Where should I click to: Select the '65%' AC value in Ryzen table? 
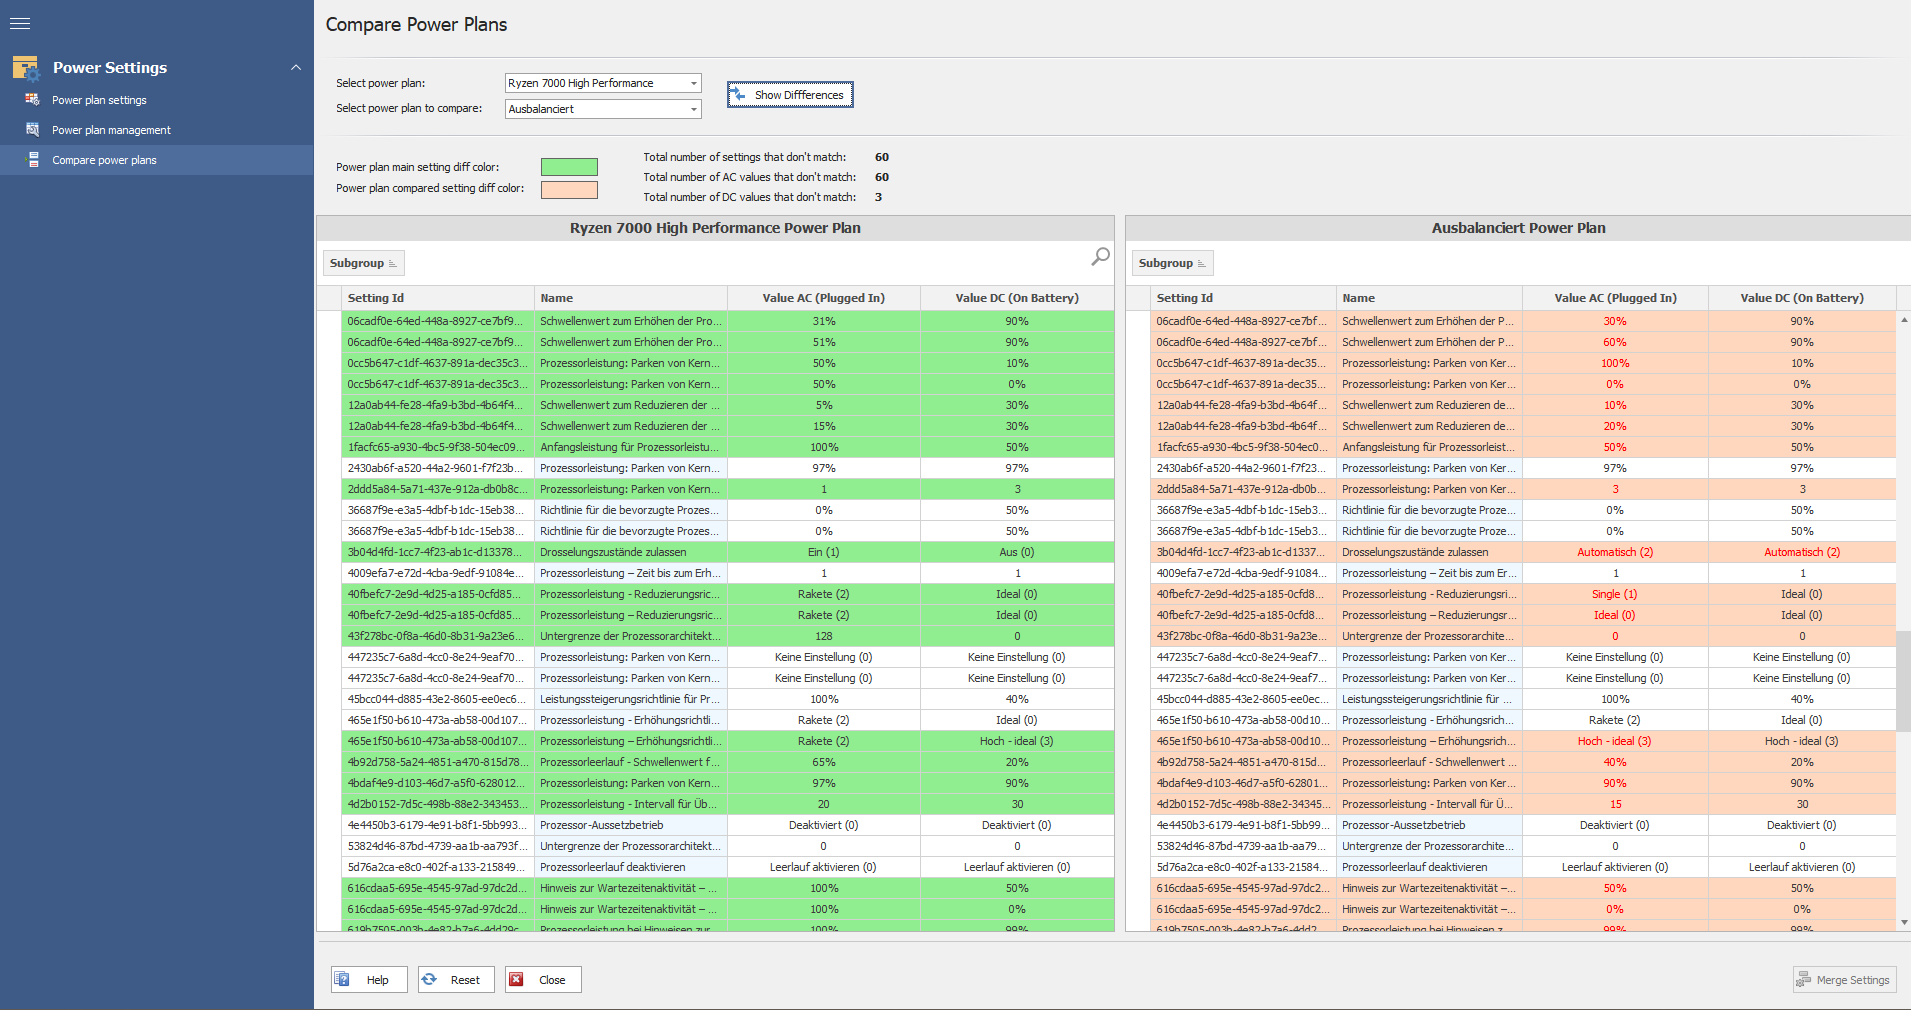click(x=824, y=762)
